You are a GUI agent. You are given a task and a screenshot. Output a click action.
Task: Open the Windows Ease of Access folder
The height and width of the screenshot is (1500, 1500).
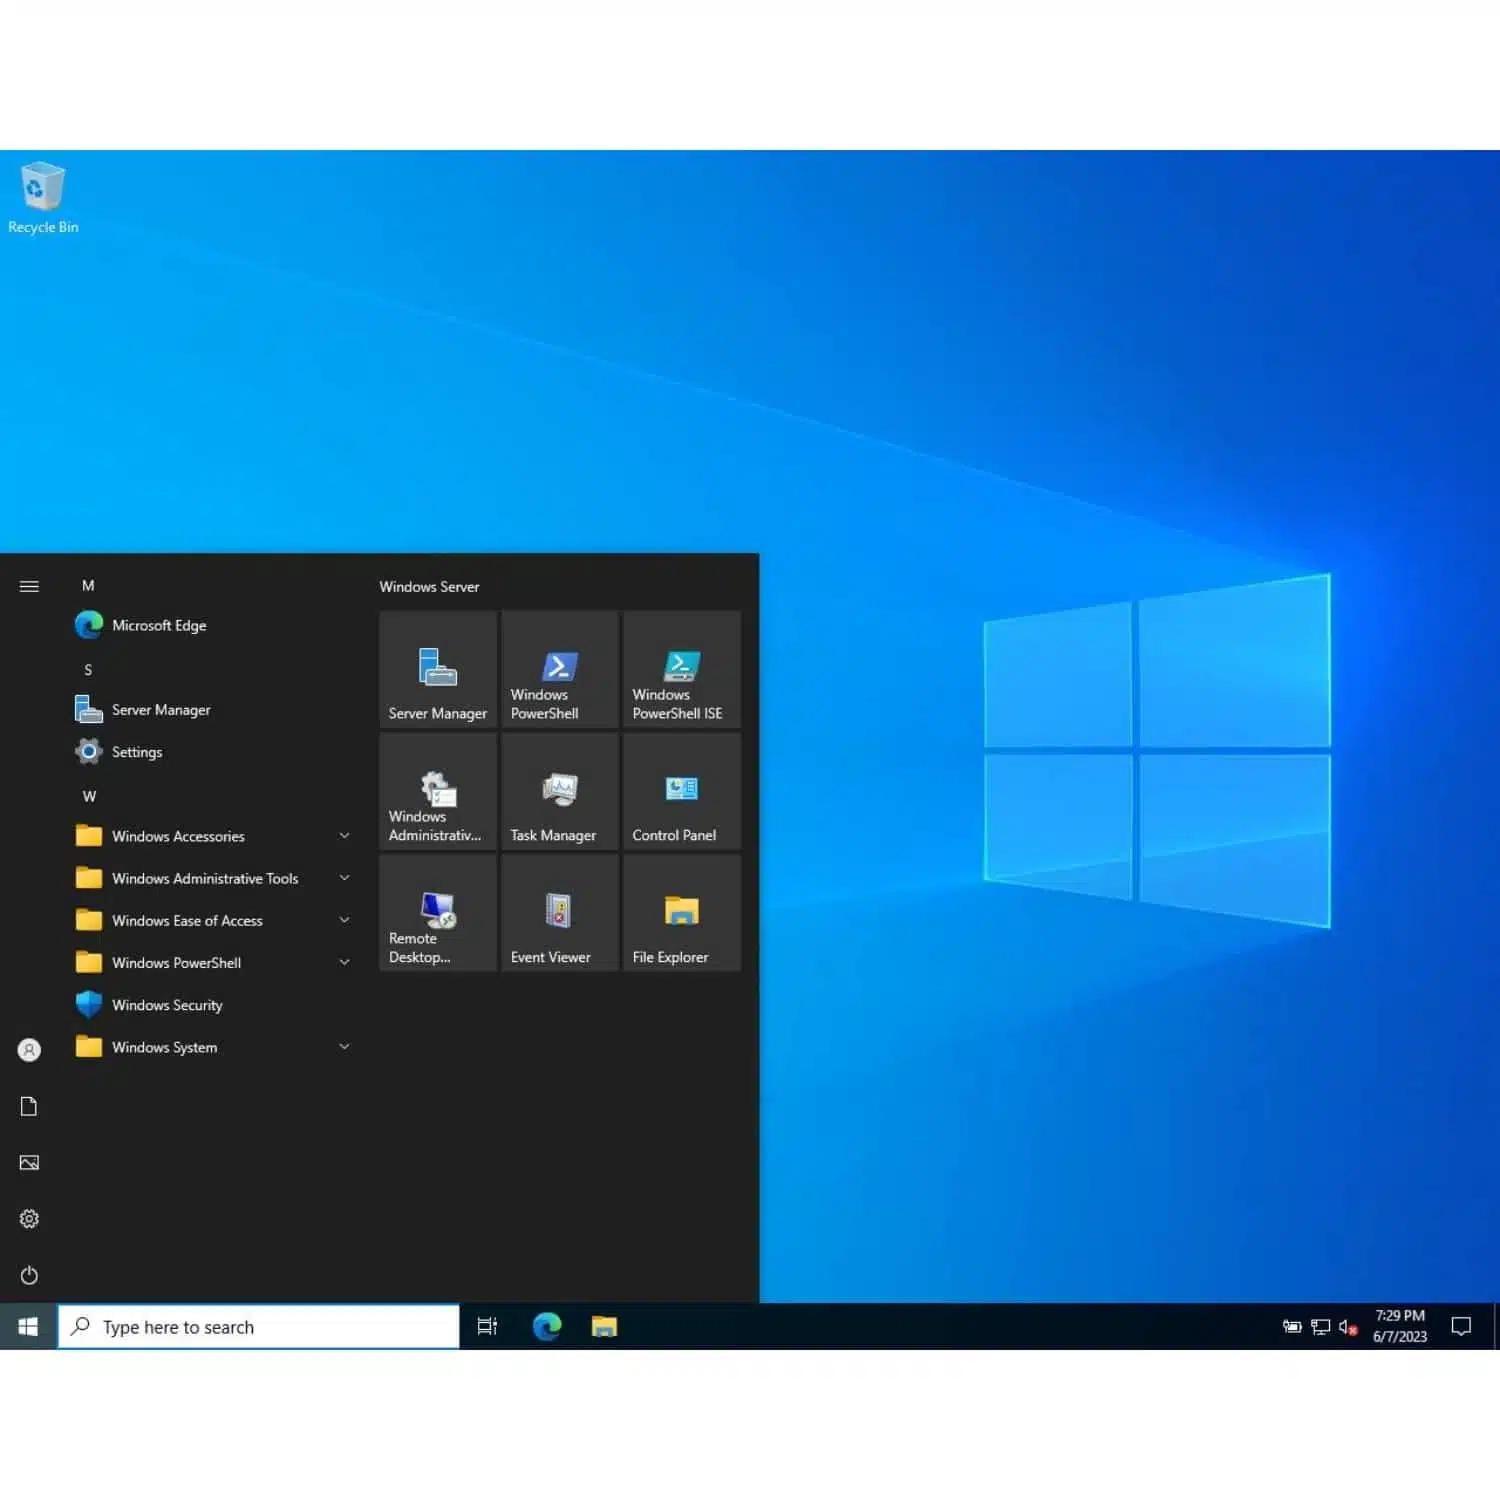pos(214,920)
